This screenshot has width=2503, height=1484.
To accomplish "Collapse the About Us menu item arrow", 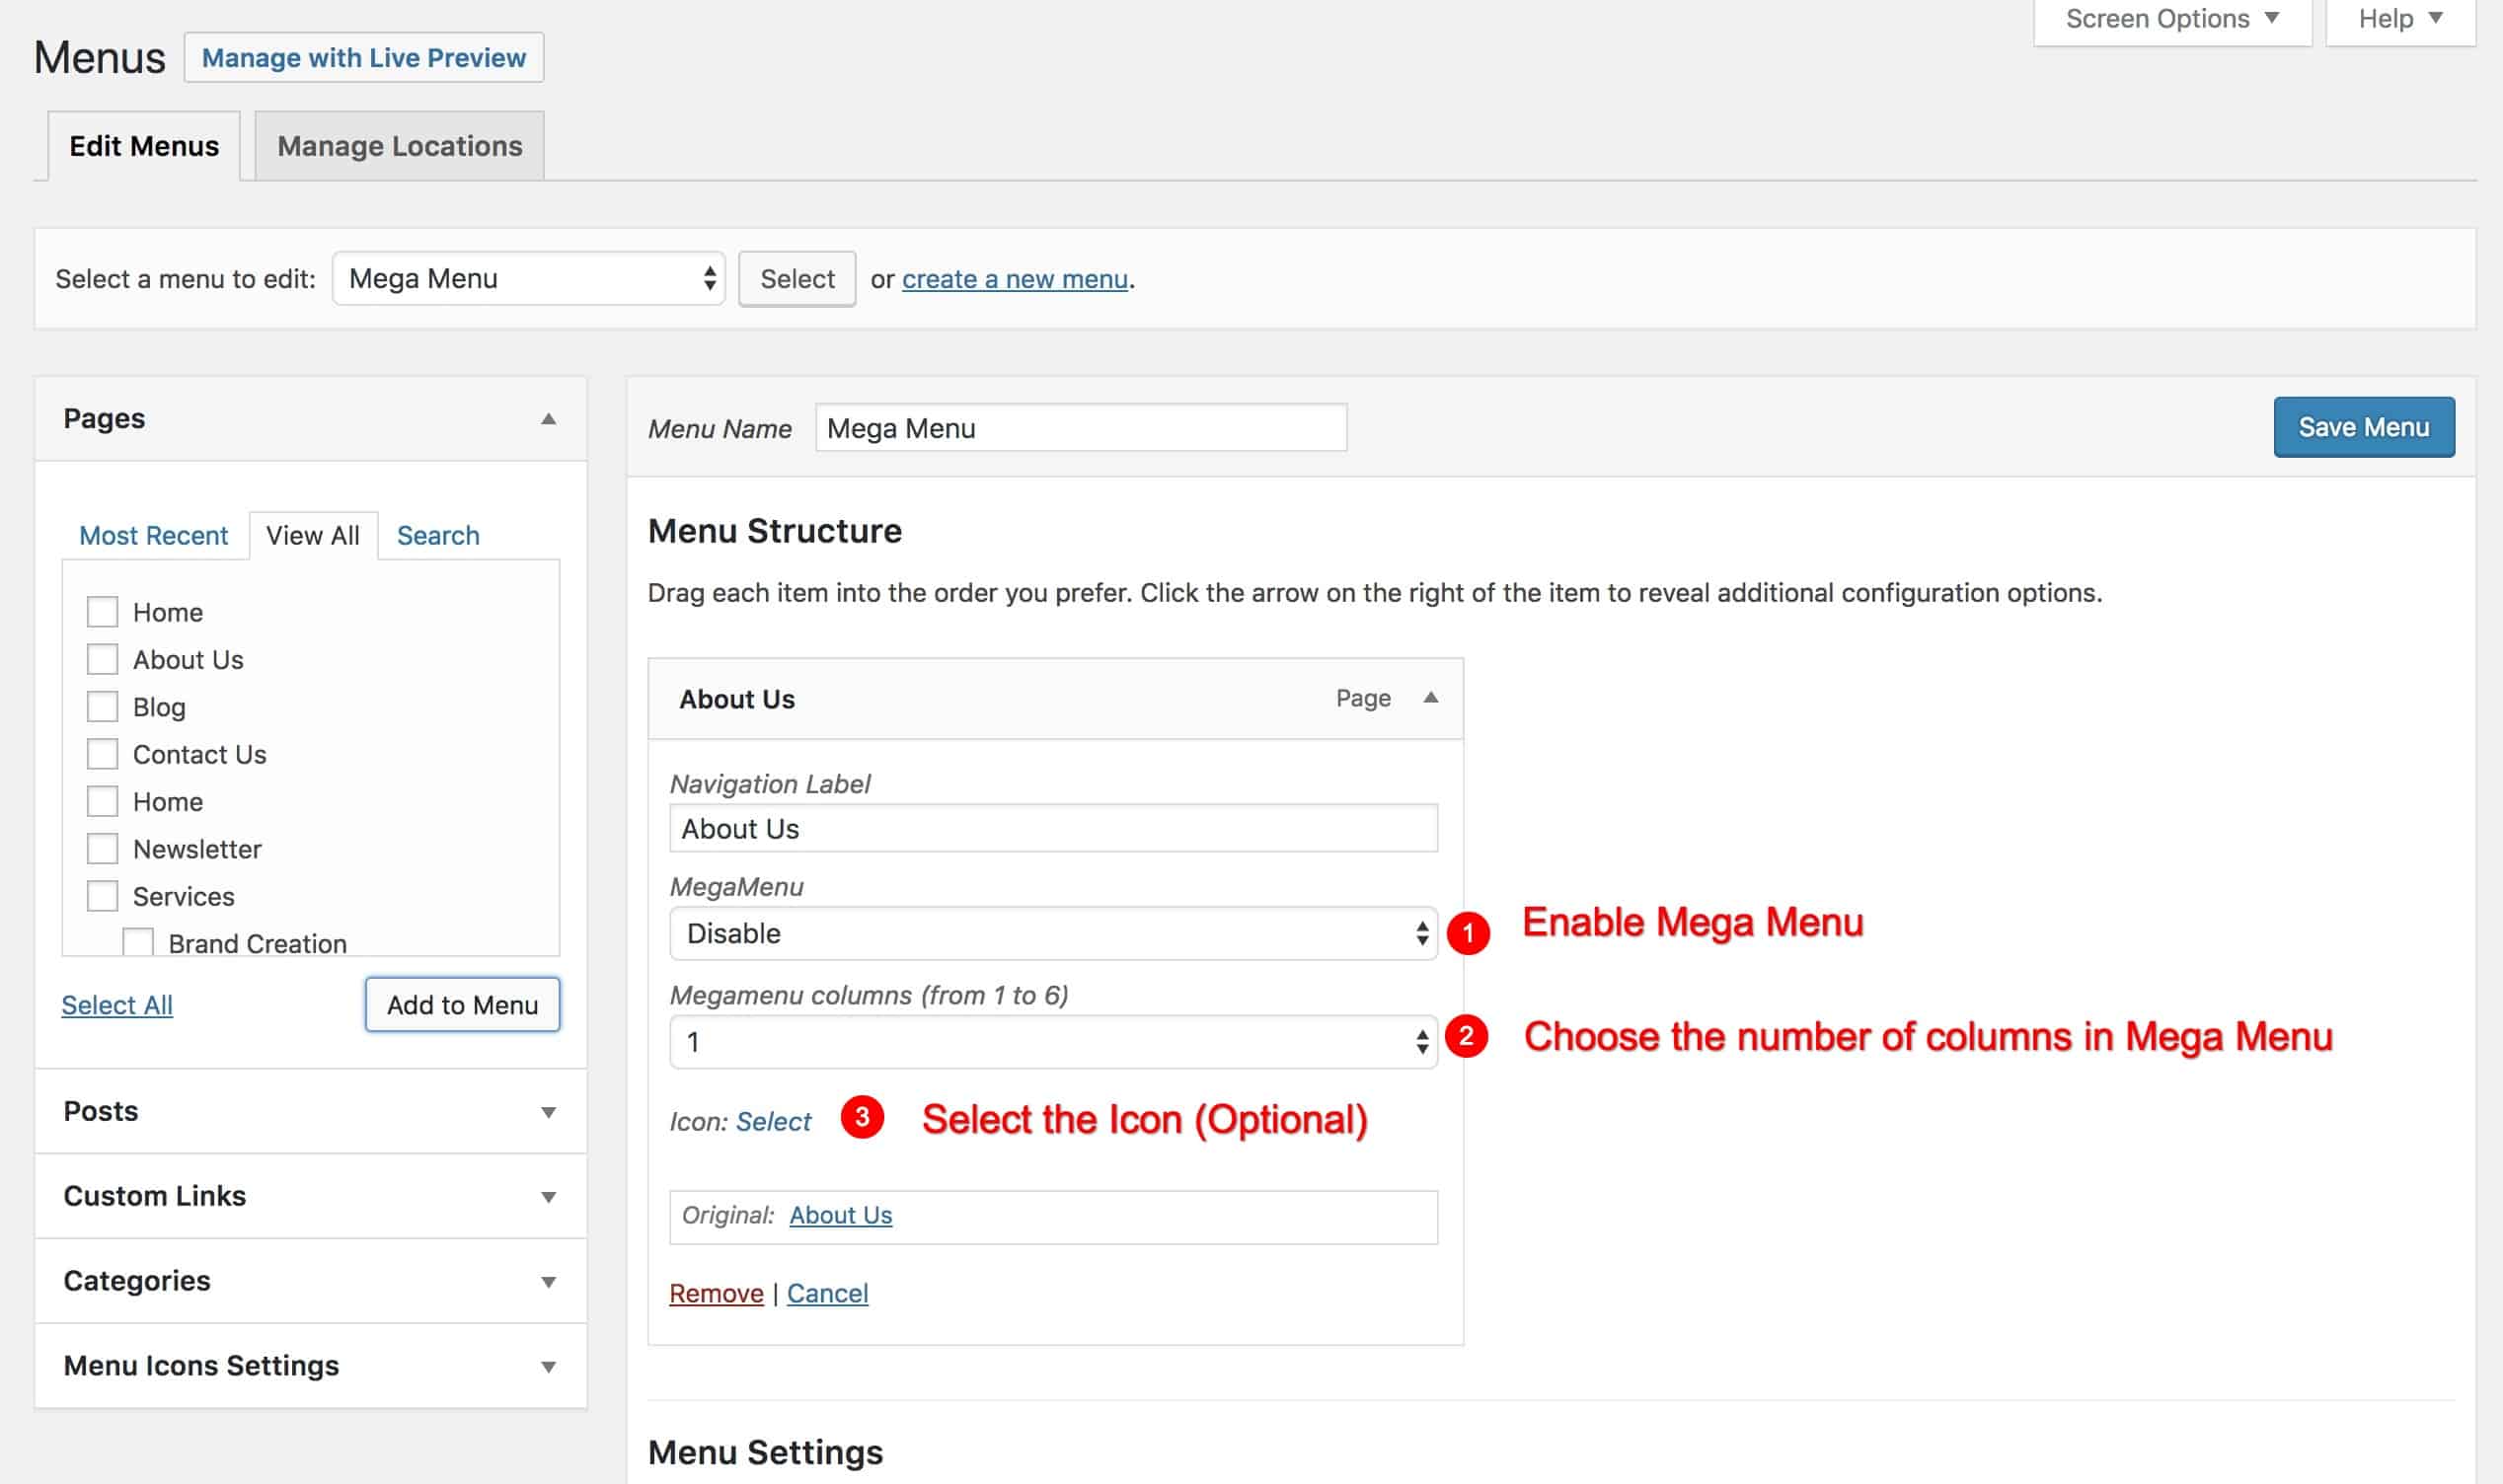I will (x=1431, y=698).
